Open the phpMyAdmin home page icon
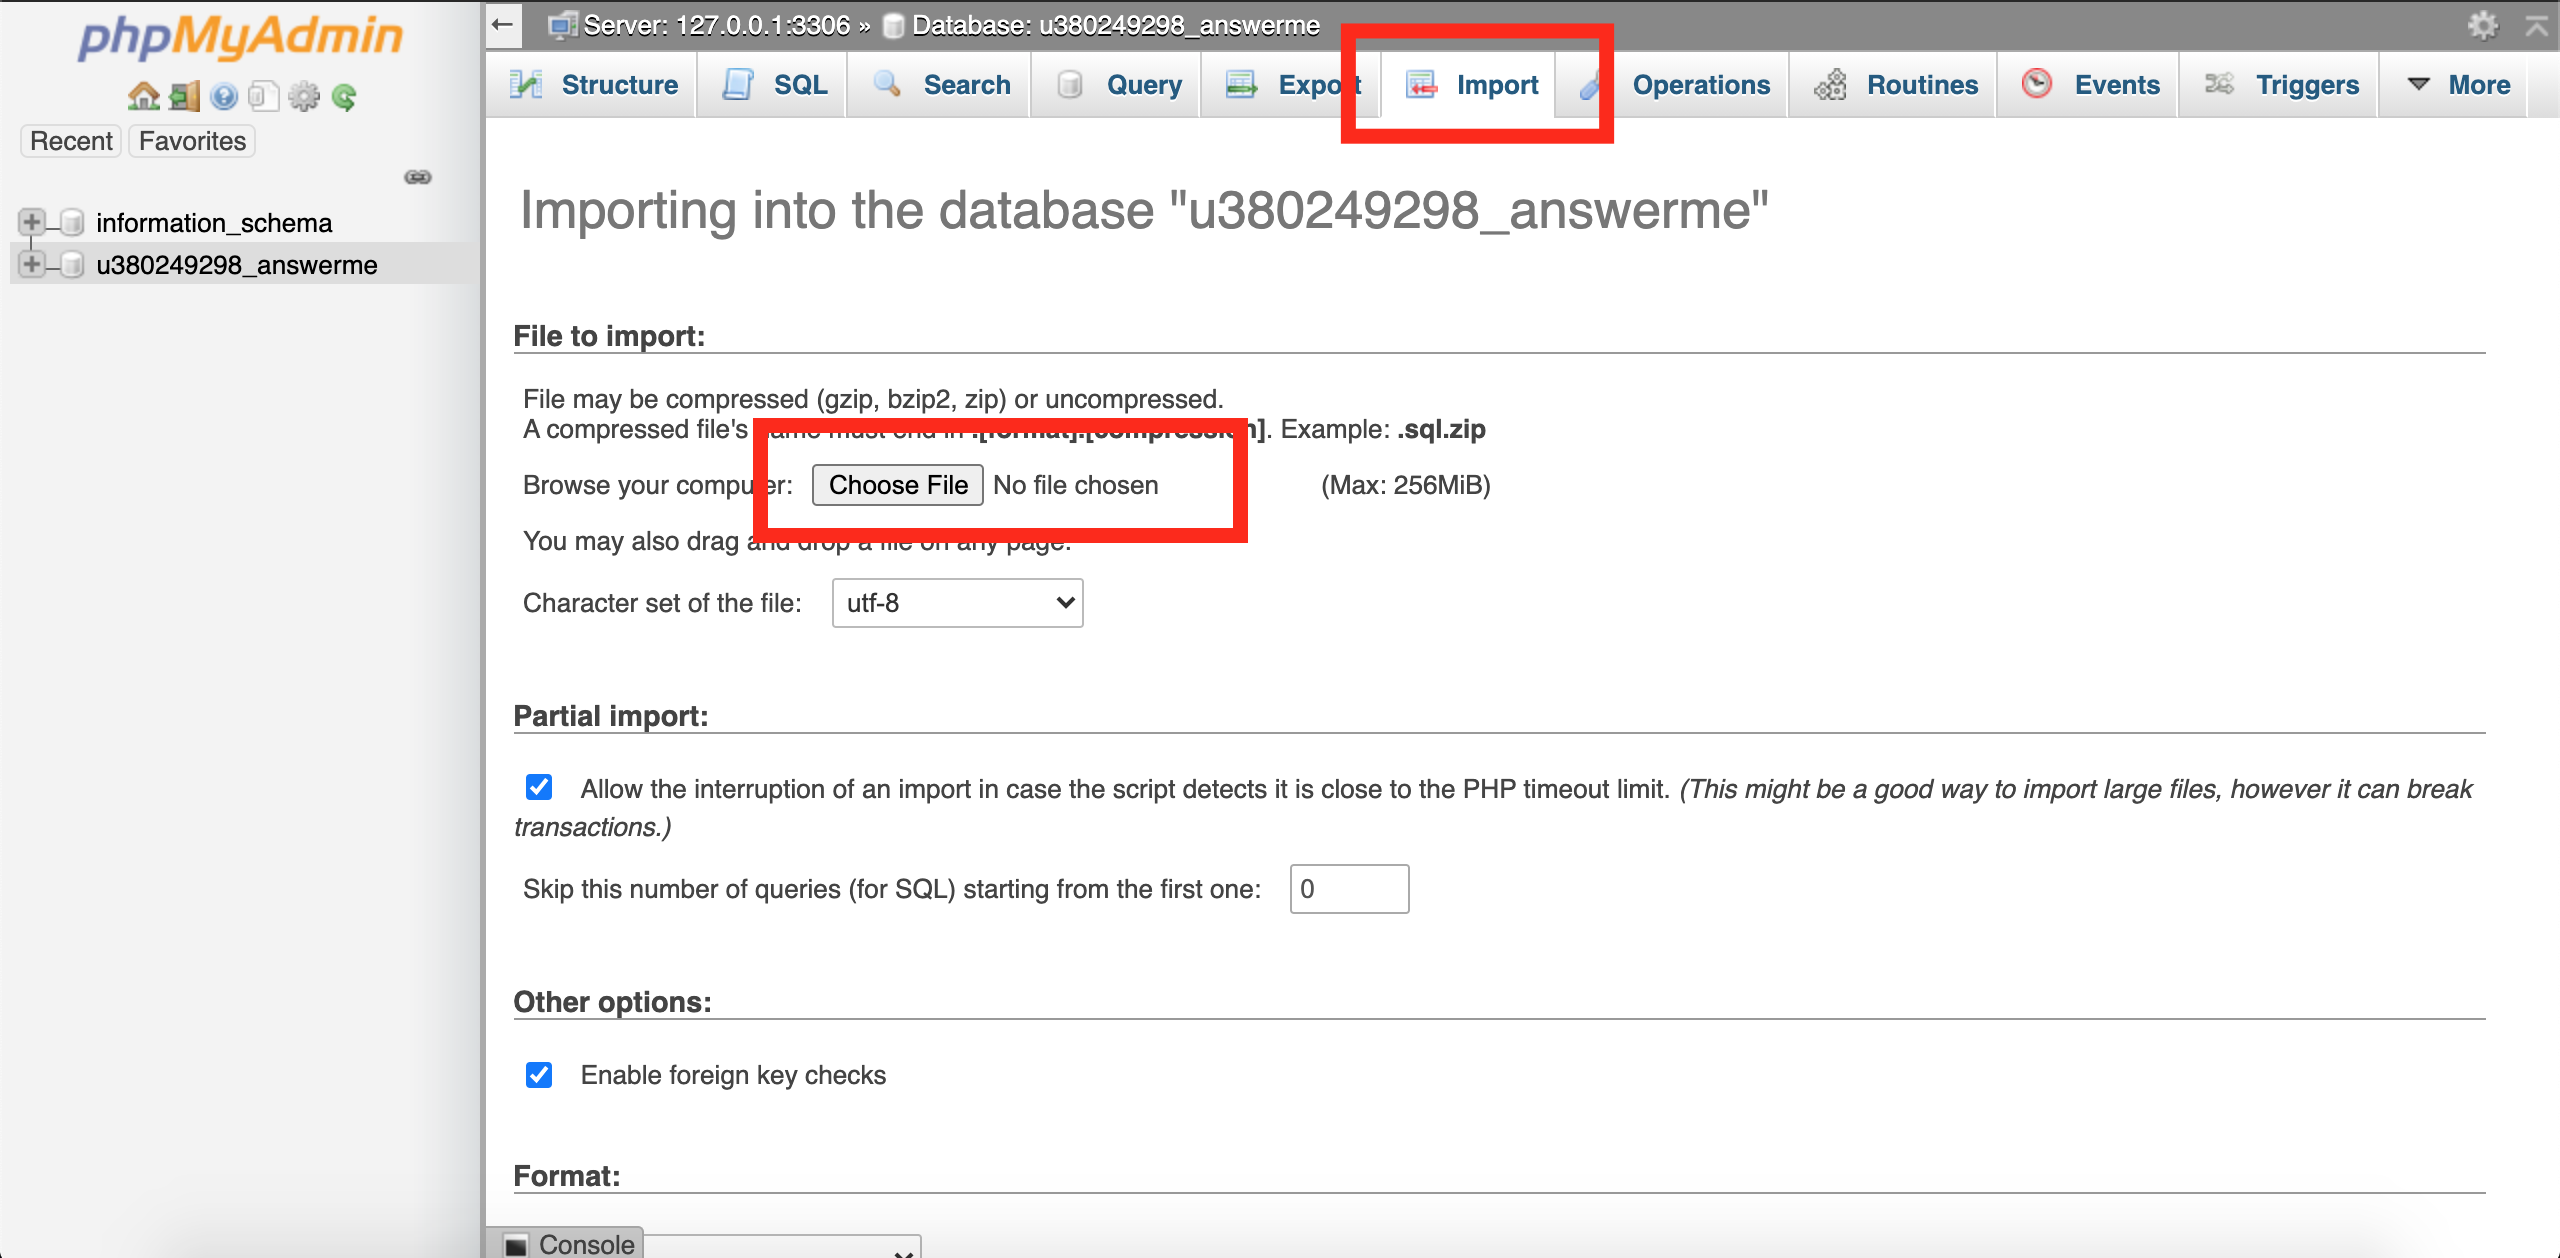The width and height of the screenshot is (2560, 1258). pyautogui.click(x=143, y=96)
